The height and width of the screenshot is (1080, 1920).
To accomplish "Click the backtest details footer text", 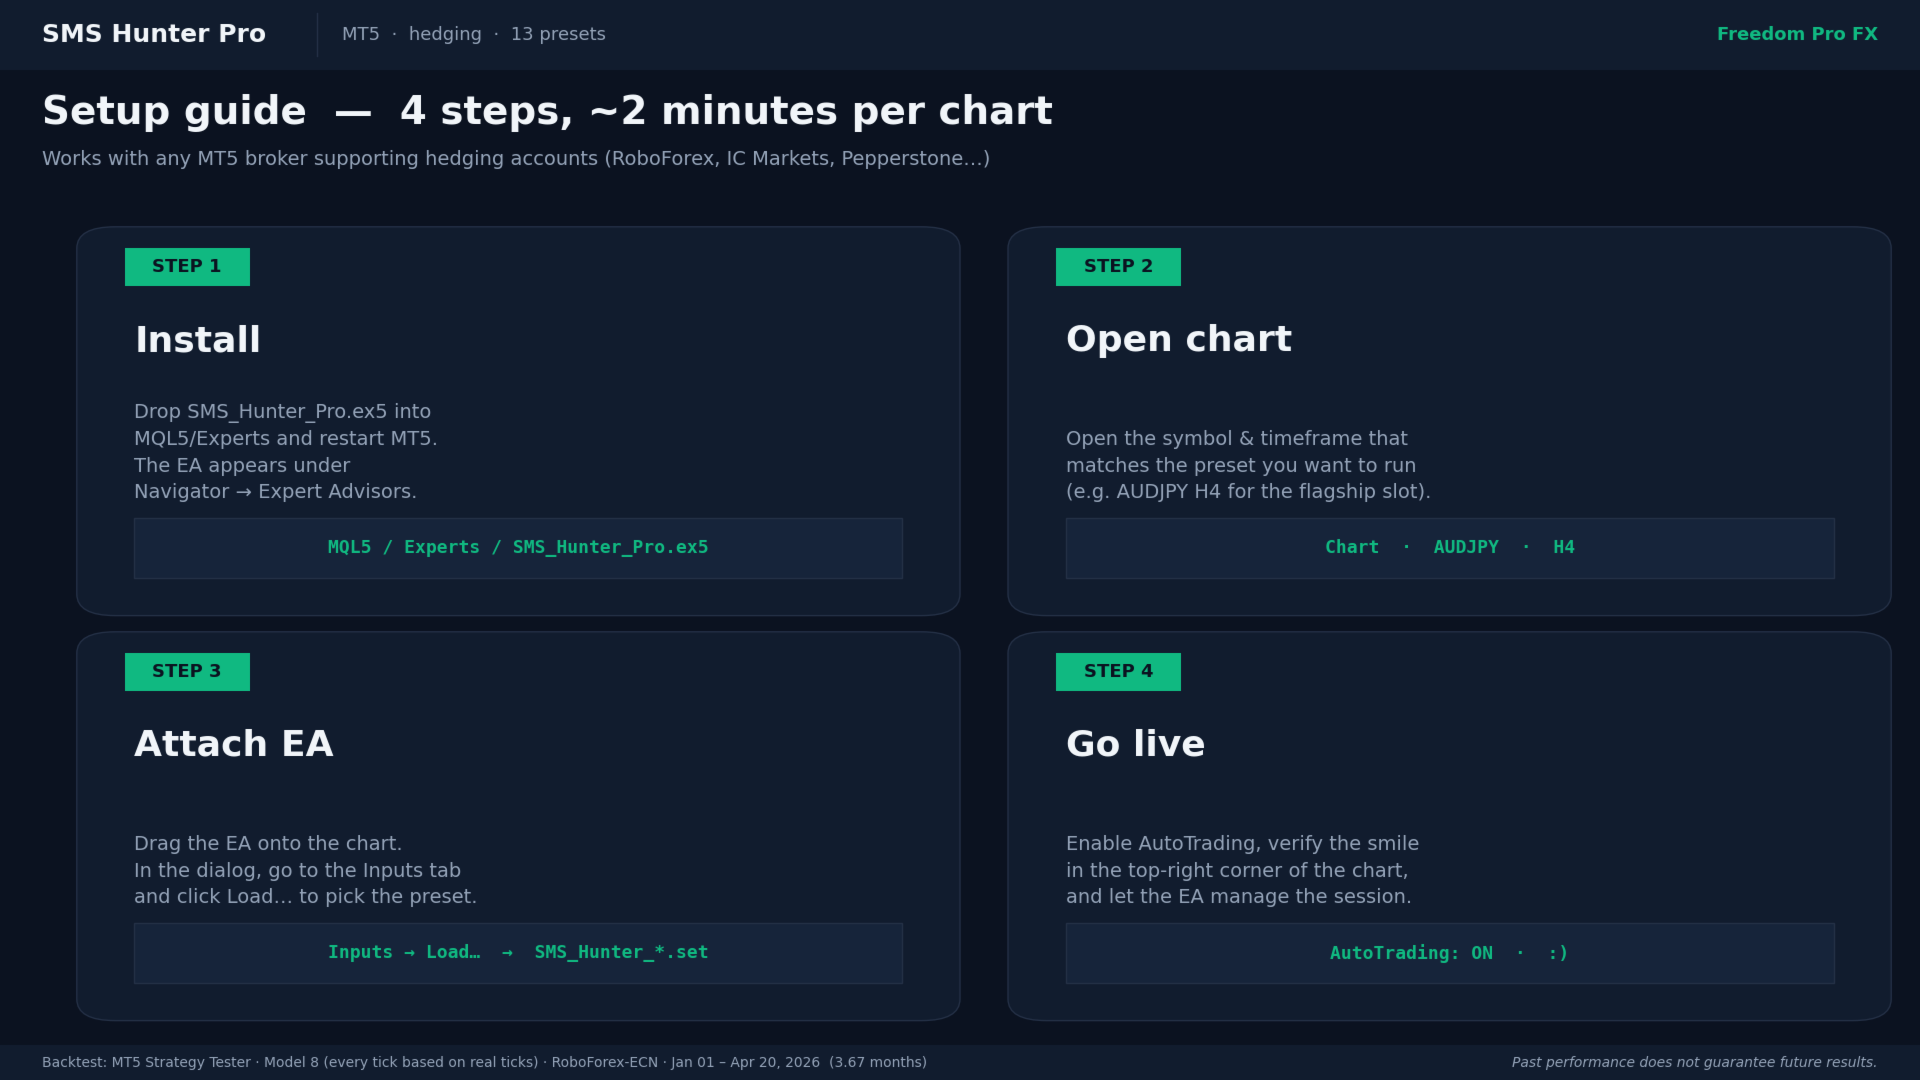I will [484, 1062].
